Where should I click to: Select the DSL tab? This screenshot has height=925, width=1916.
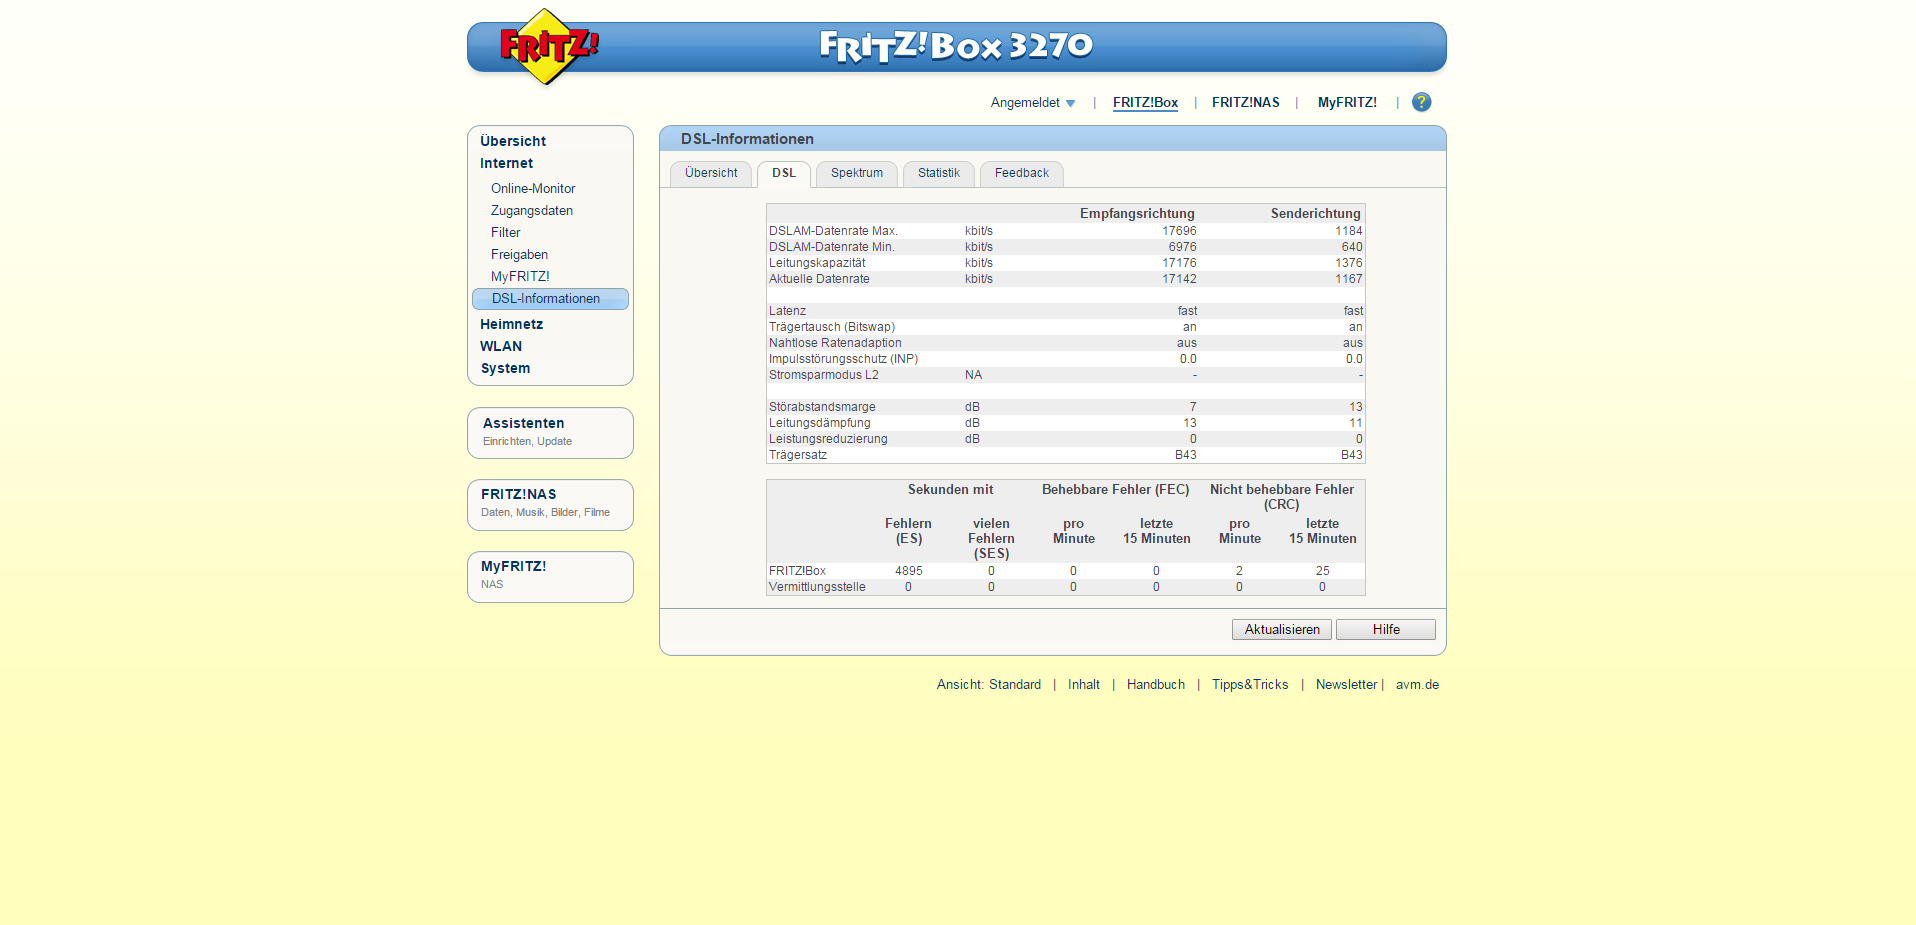coord(784,173)
